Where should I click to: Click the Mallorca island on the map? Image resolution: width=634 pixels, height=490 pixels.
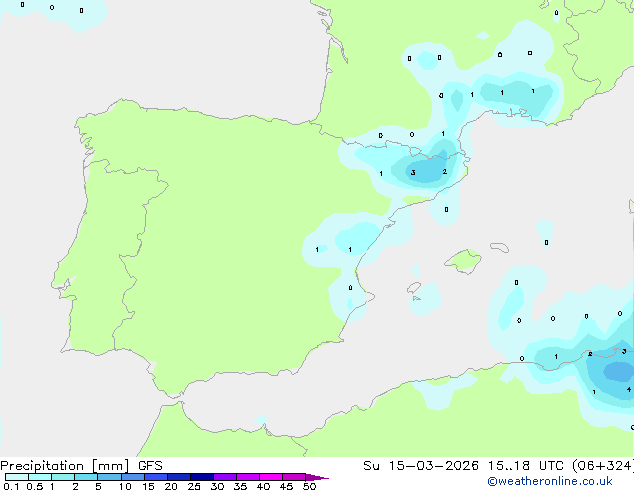[464, 261]
